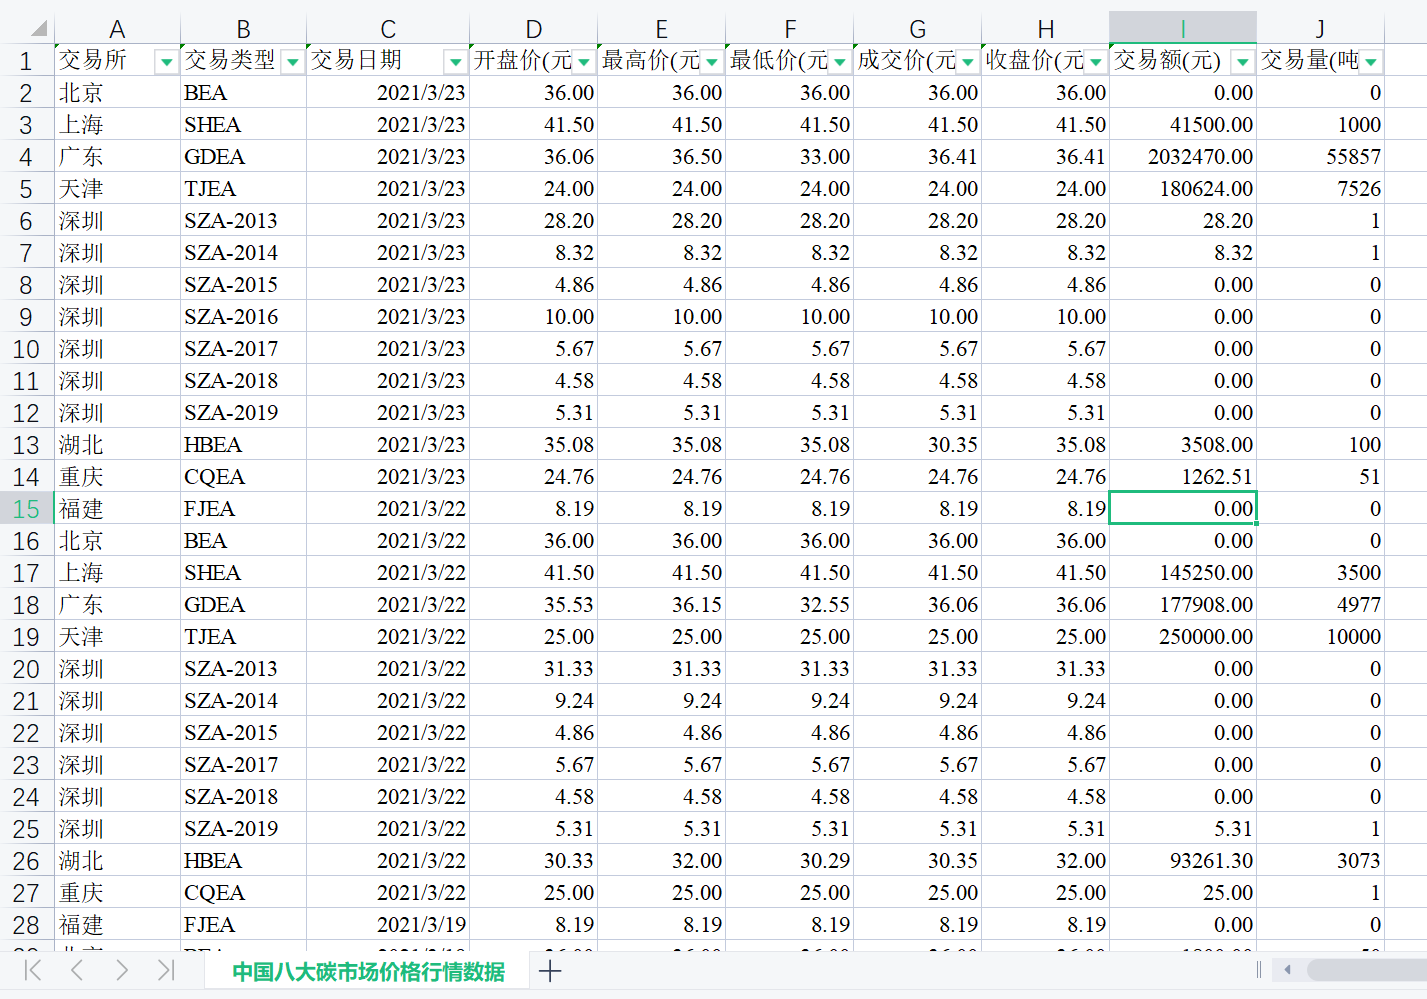Show filter options for 交易量 column
This screenshot has width=1427, height=999.
[1370, 62]
